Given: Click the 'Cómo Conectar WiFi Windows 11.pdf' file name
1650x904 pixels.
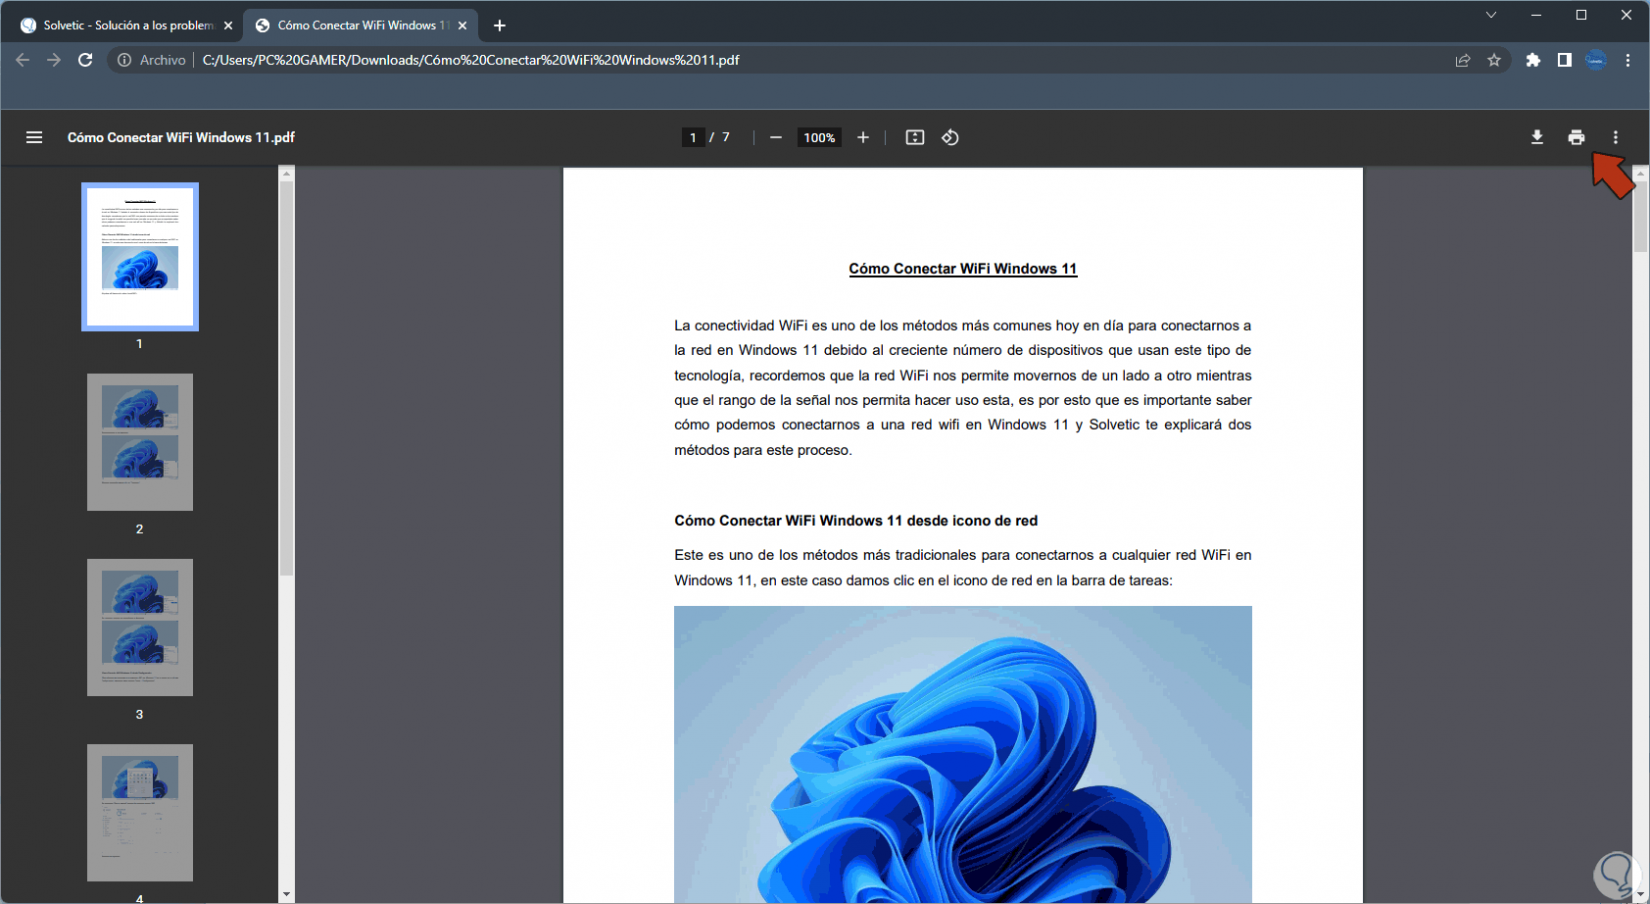Looking at the screenshot, I should (181, 138).
